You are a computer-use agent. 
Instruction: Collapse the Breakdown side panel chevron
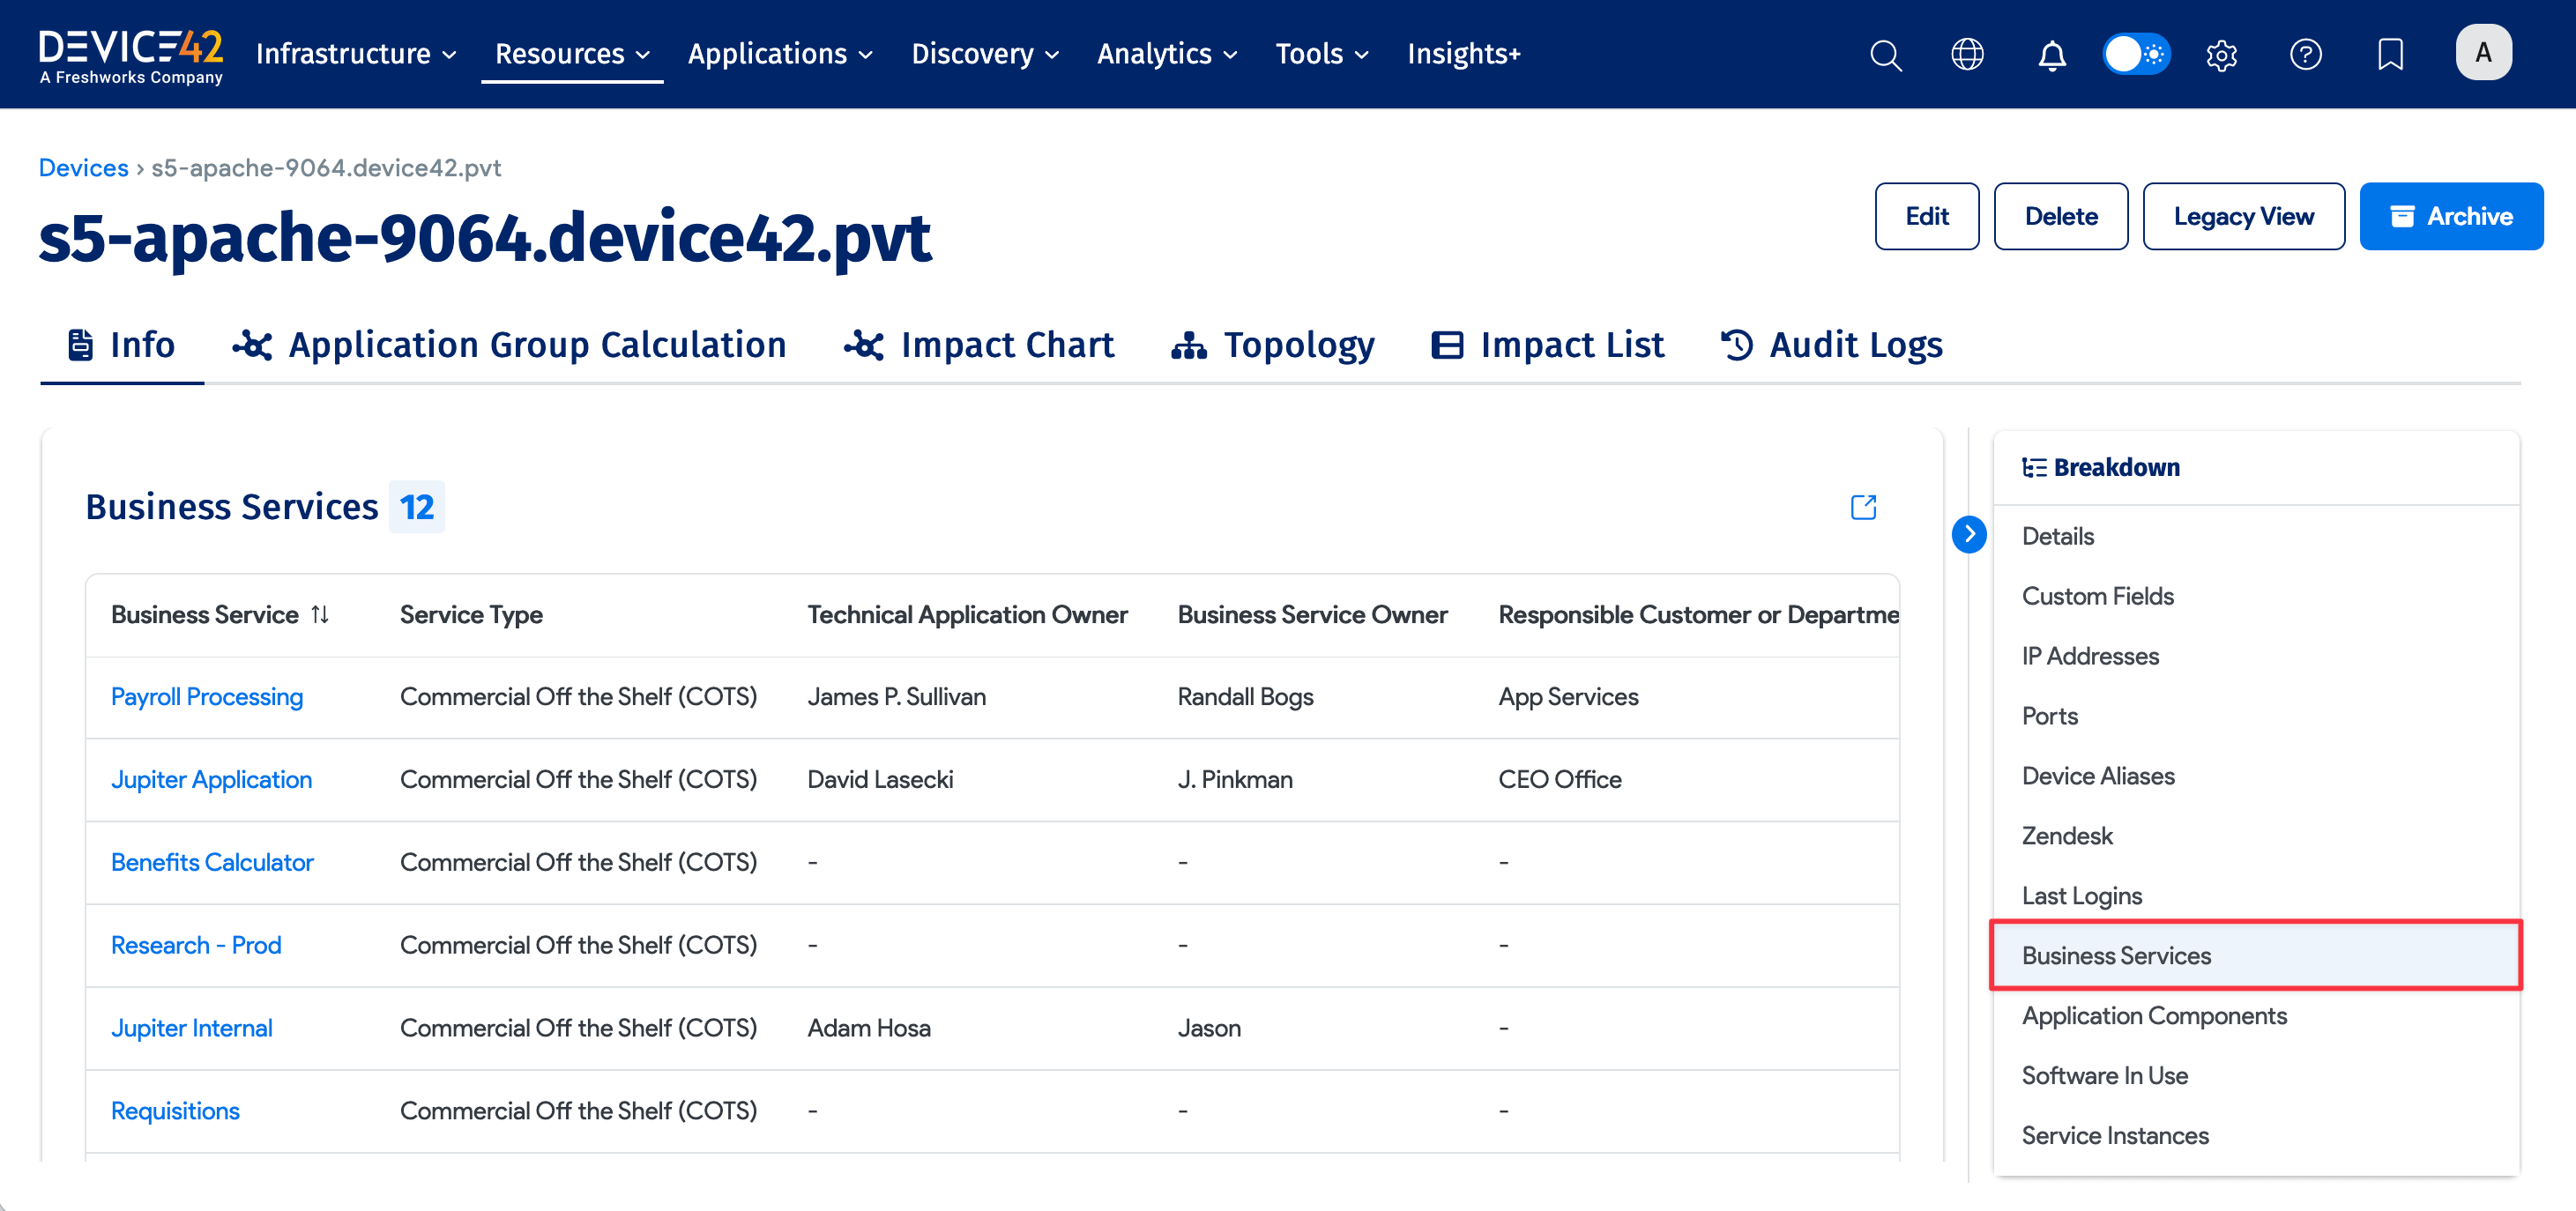pyautogui.click(x=1969, y=535)
